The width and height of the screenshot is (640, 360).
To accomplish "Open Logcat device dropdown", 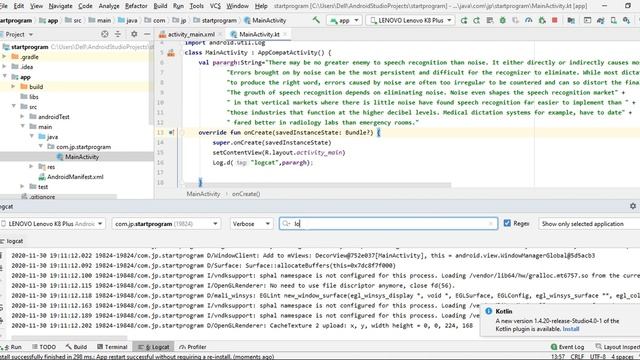I will tap(52, 224).
